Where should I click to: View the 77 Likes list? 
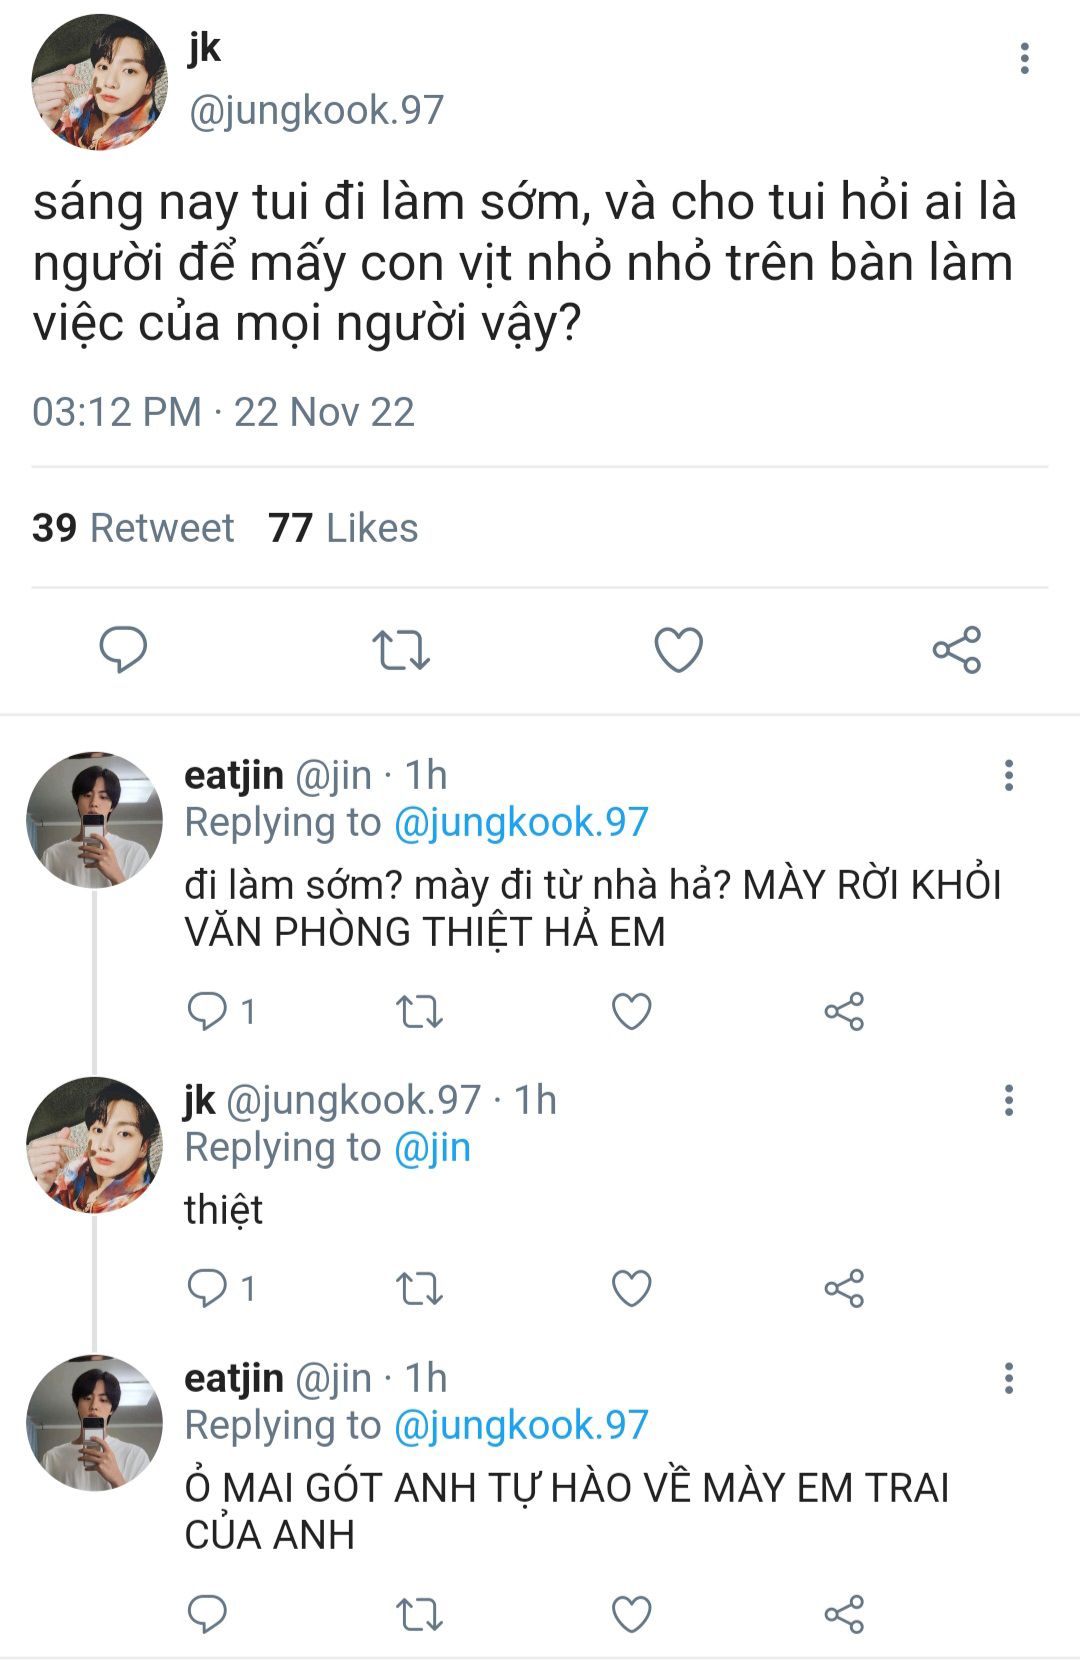point(343,528)
